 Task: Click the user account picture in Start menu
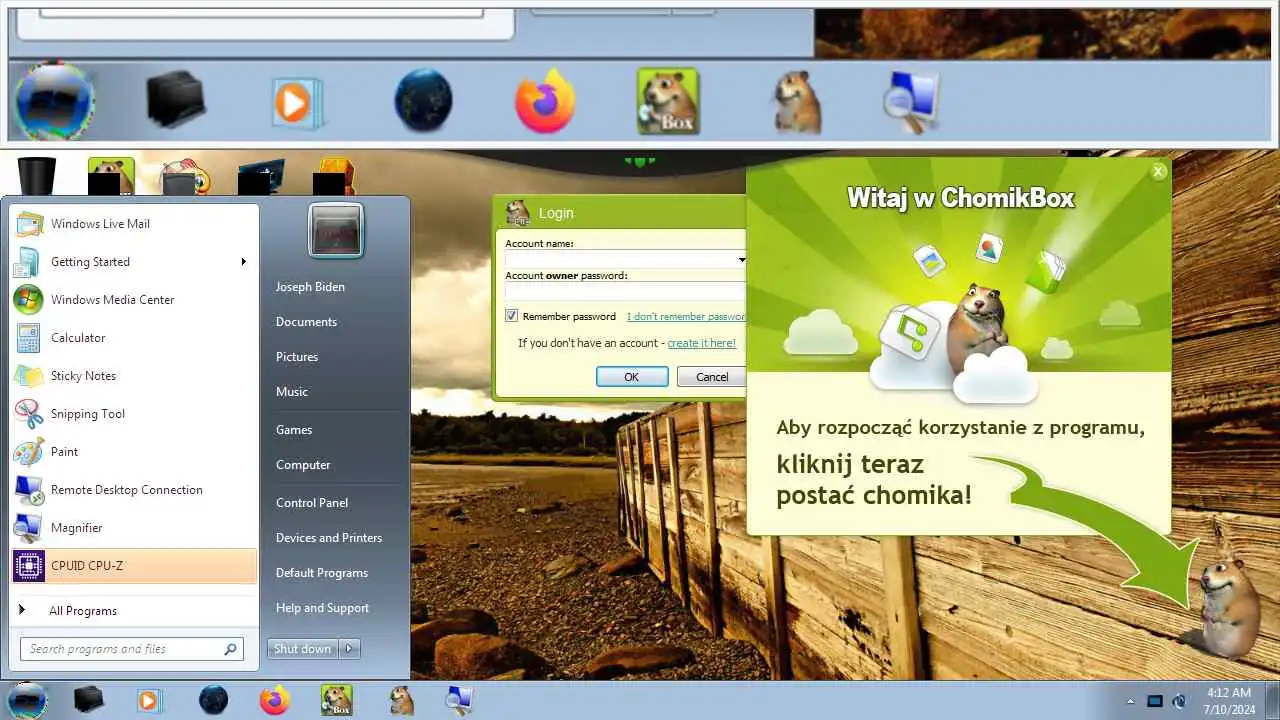pyautogui.click(x=336, y=231)
